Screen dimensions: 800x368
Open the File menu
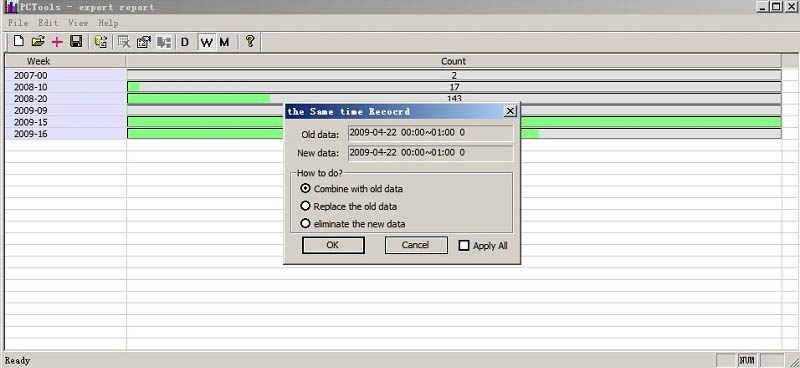pos(18,23)
